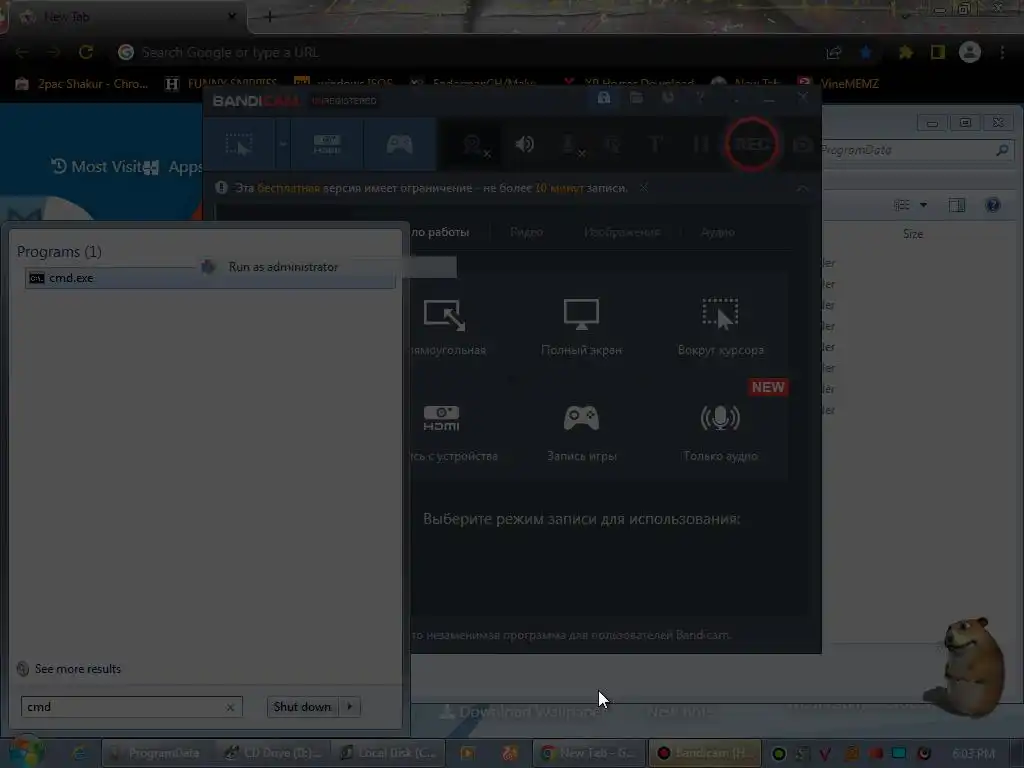1024x768 pixels.
Task: Click the Windows Start orb
Action: pyautogui.click(x=26, y=752)
